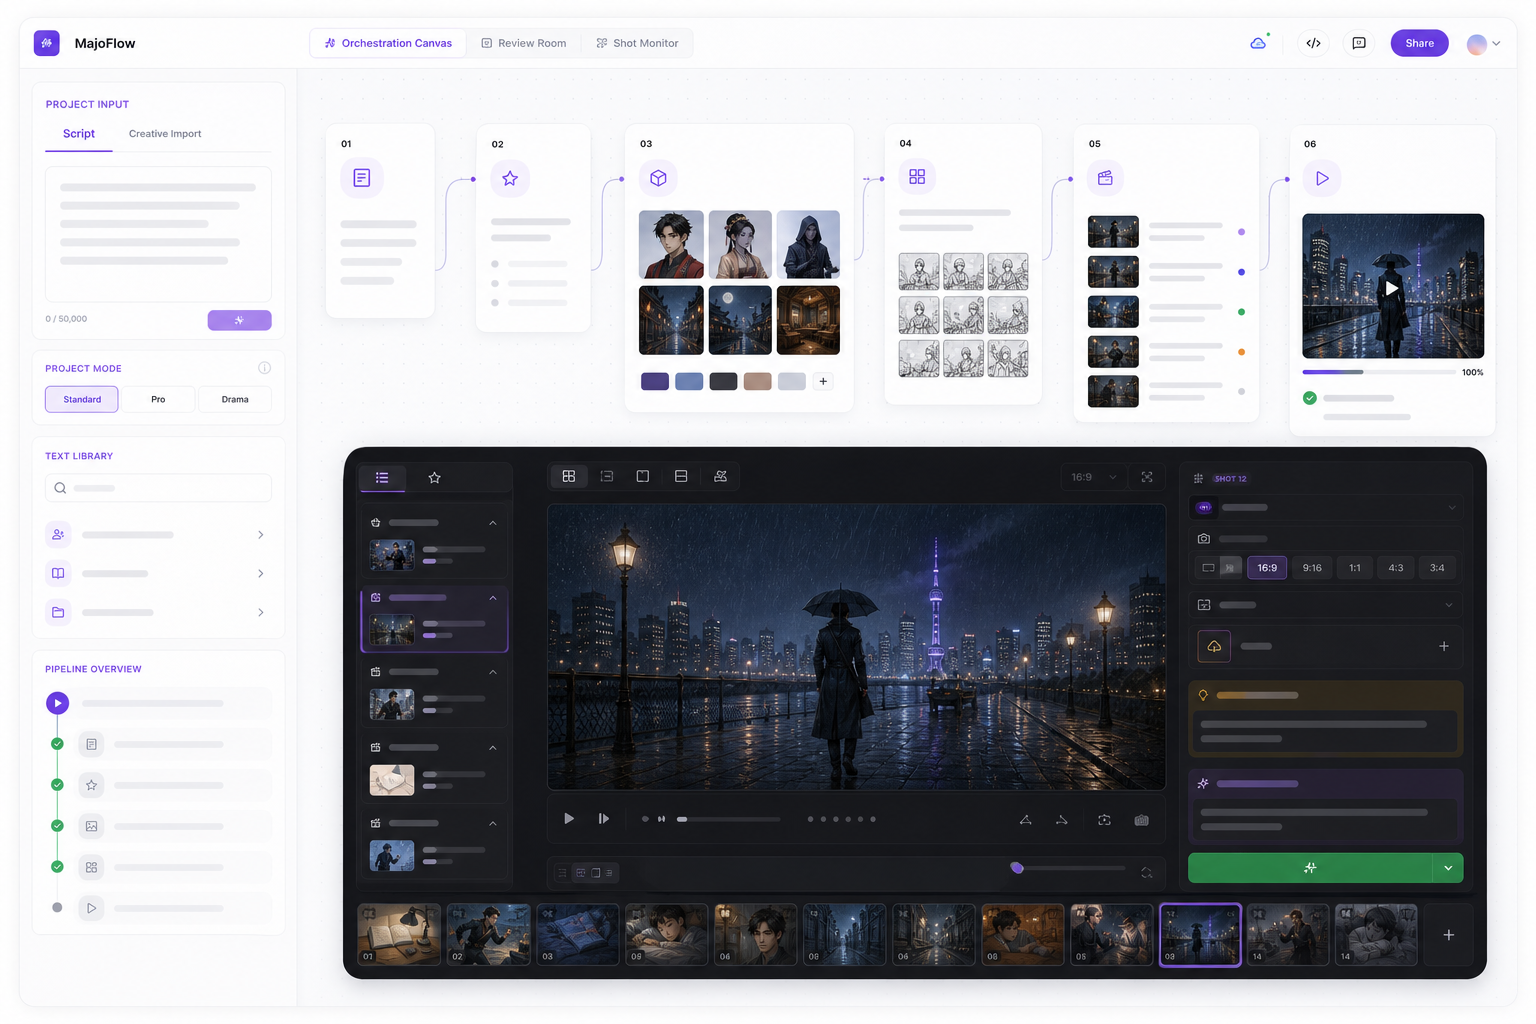Select the list layout view in editor toolbar

607,476
